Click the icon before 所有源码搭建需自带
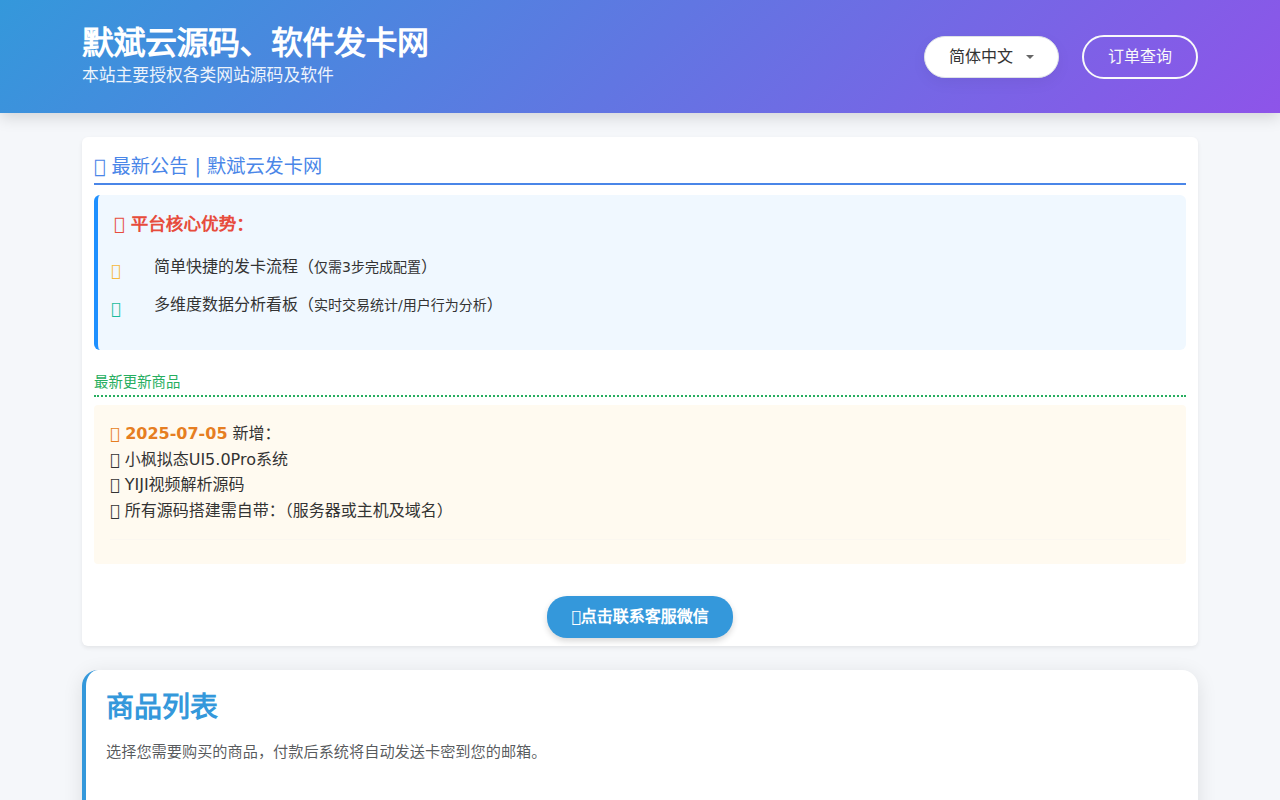1280x800 pixels. tap(114, 510)
